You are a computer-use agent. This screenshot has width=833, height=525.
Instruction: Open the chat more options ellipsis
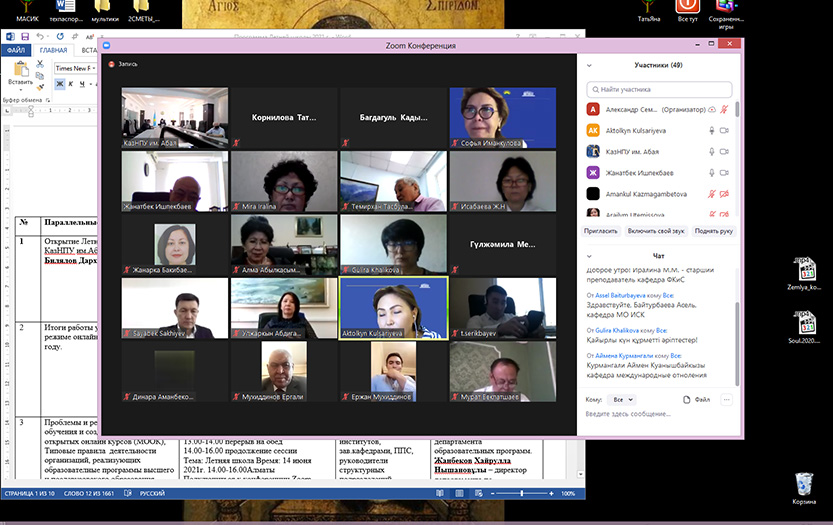[726, 399]
